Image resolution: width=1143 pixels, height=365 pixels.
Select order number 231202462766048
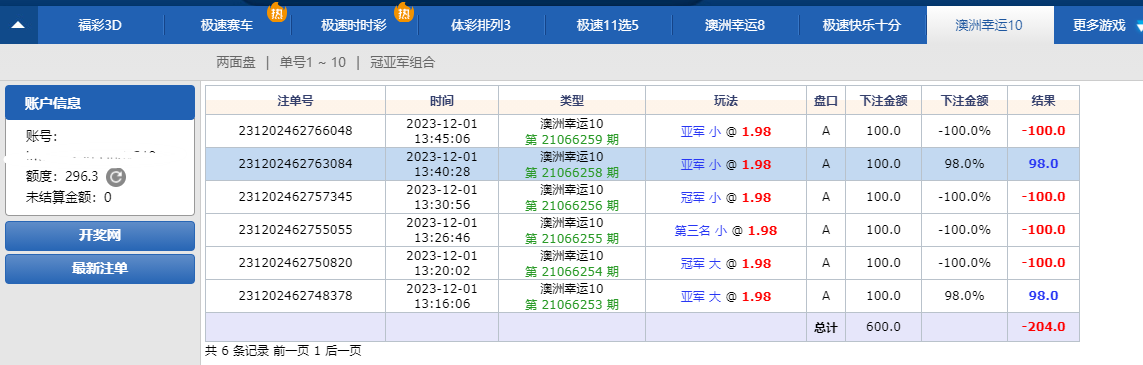[295, 131]
